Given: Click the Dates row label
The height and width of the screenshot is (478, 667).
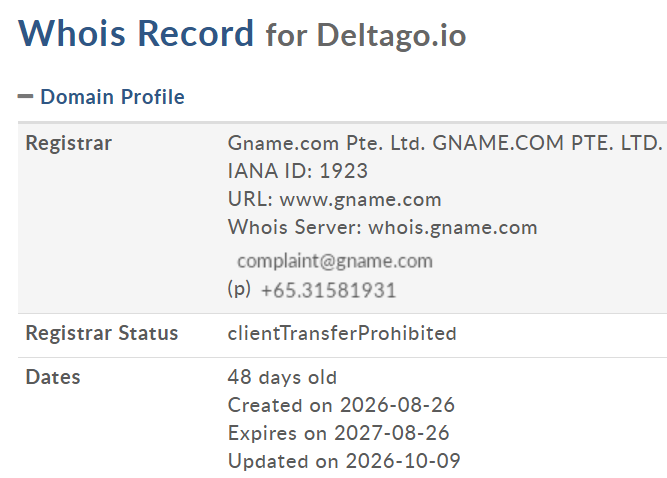Looking at the screenshot, I should 53,377.
